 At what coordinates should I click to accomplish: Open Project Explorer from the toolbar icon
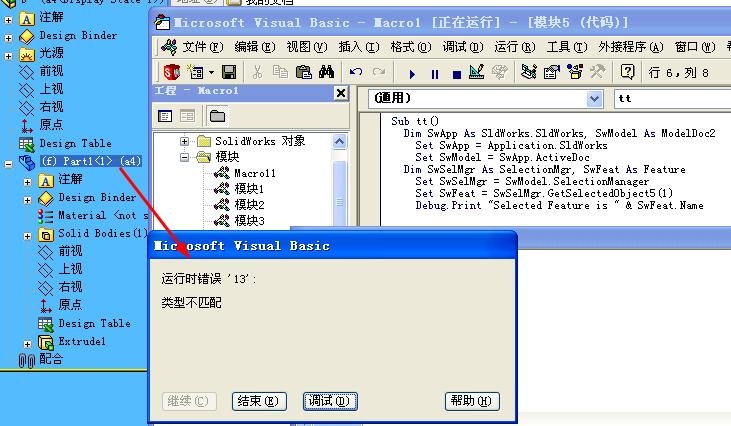(x=529, y=72)
